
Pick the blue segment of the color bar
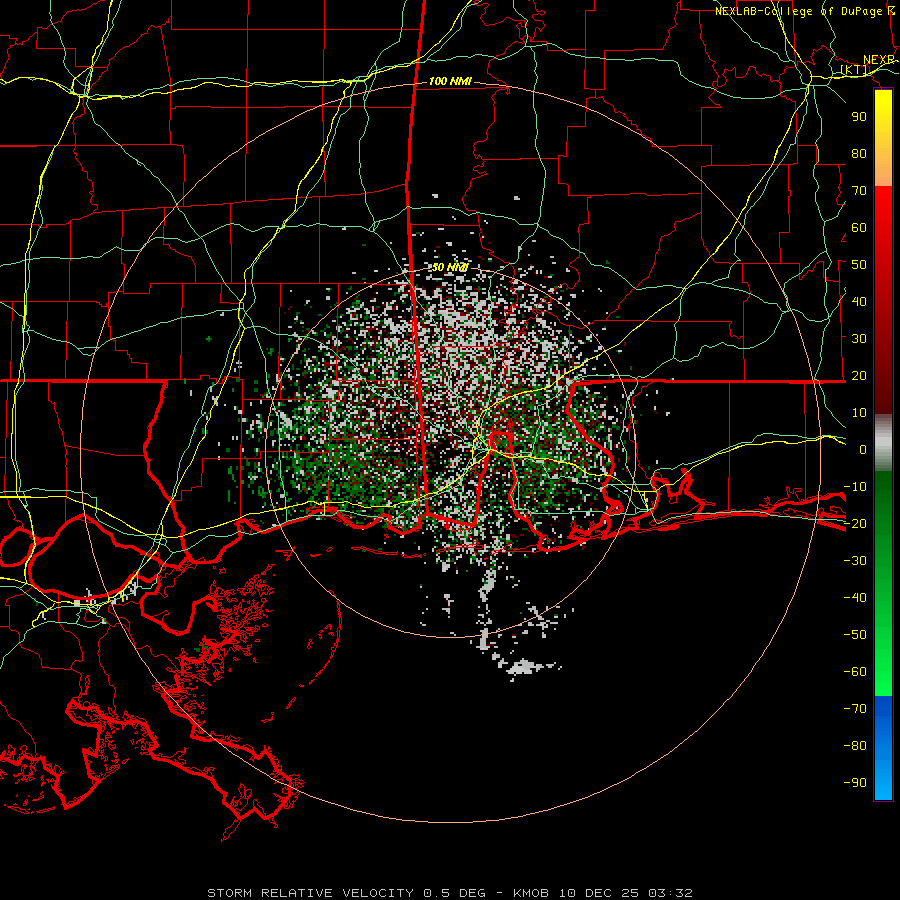tap(883, 747)
